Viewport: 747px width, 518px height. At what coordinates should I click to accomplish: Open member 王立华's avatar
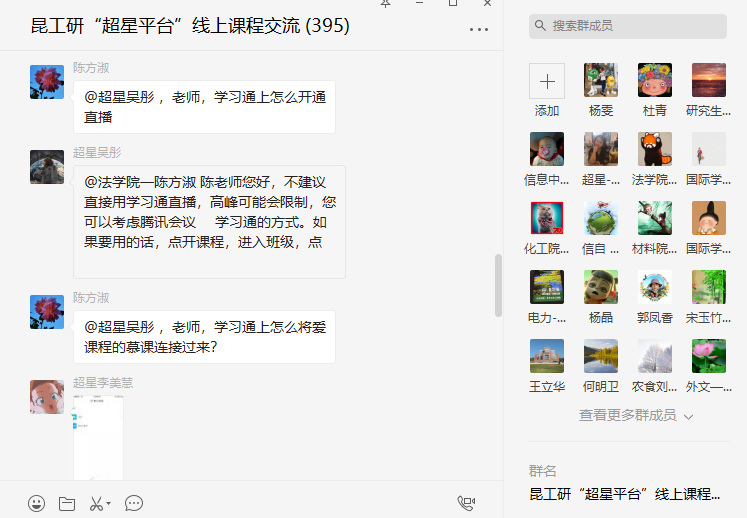click(x=547, y=356)
